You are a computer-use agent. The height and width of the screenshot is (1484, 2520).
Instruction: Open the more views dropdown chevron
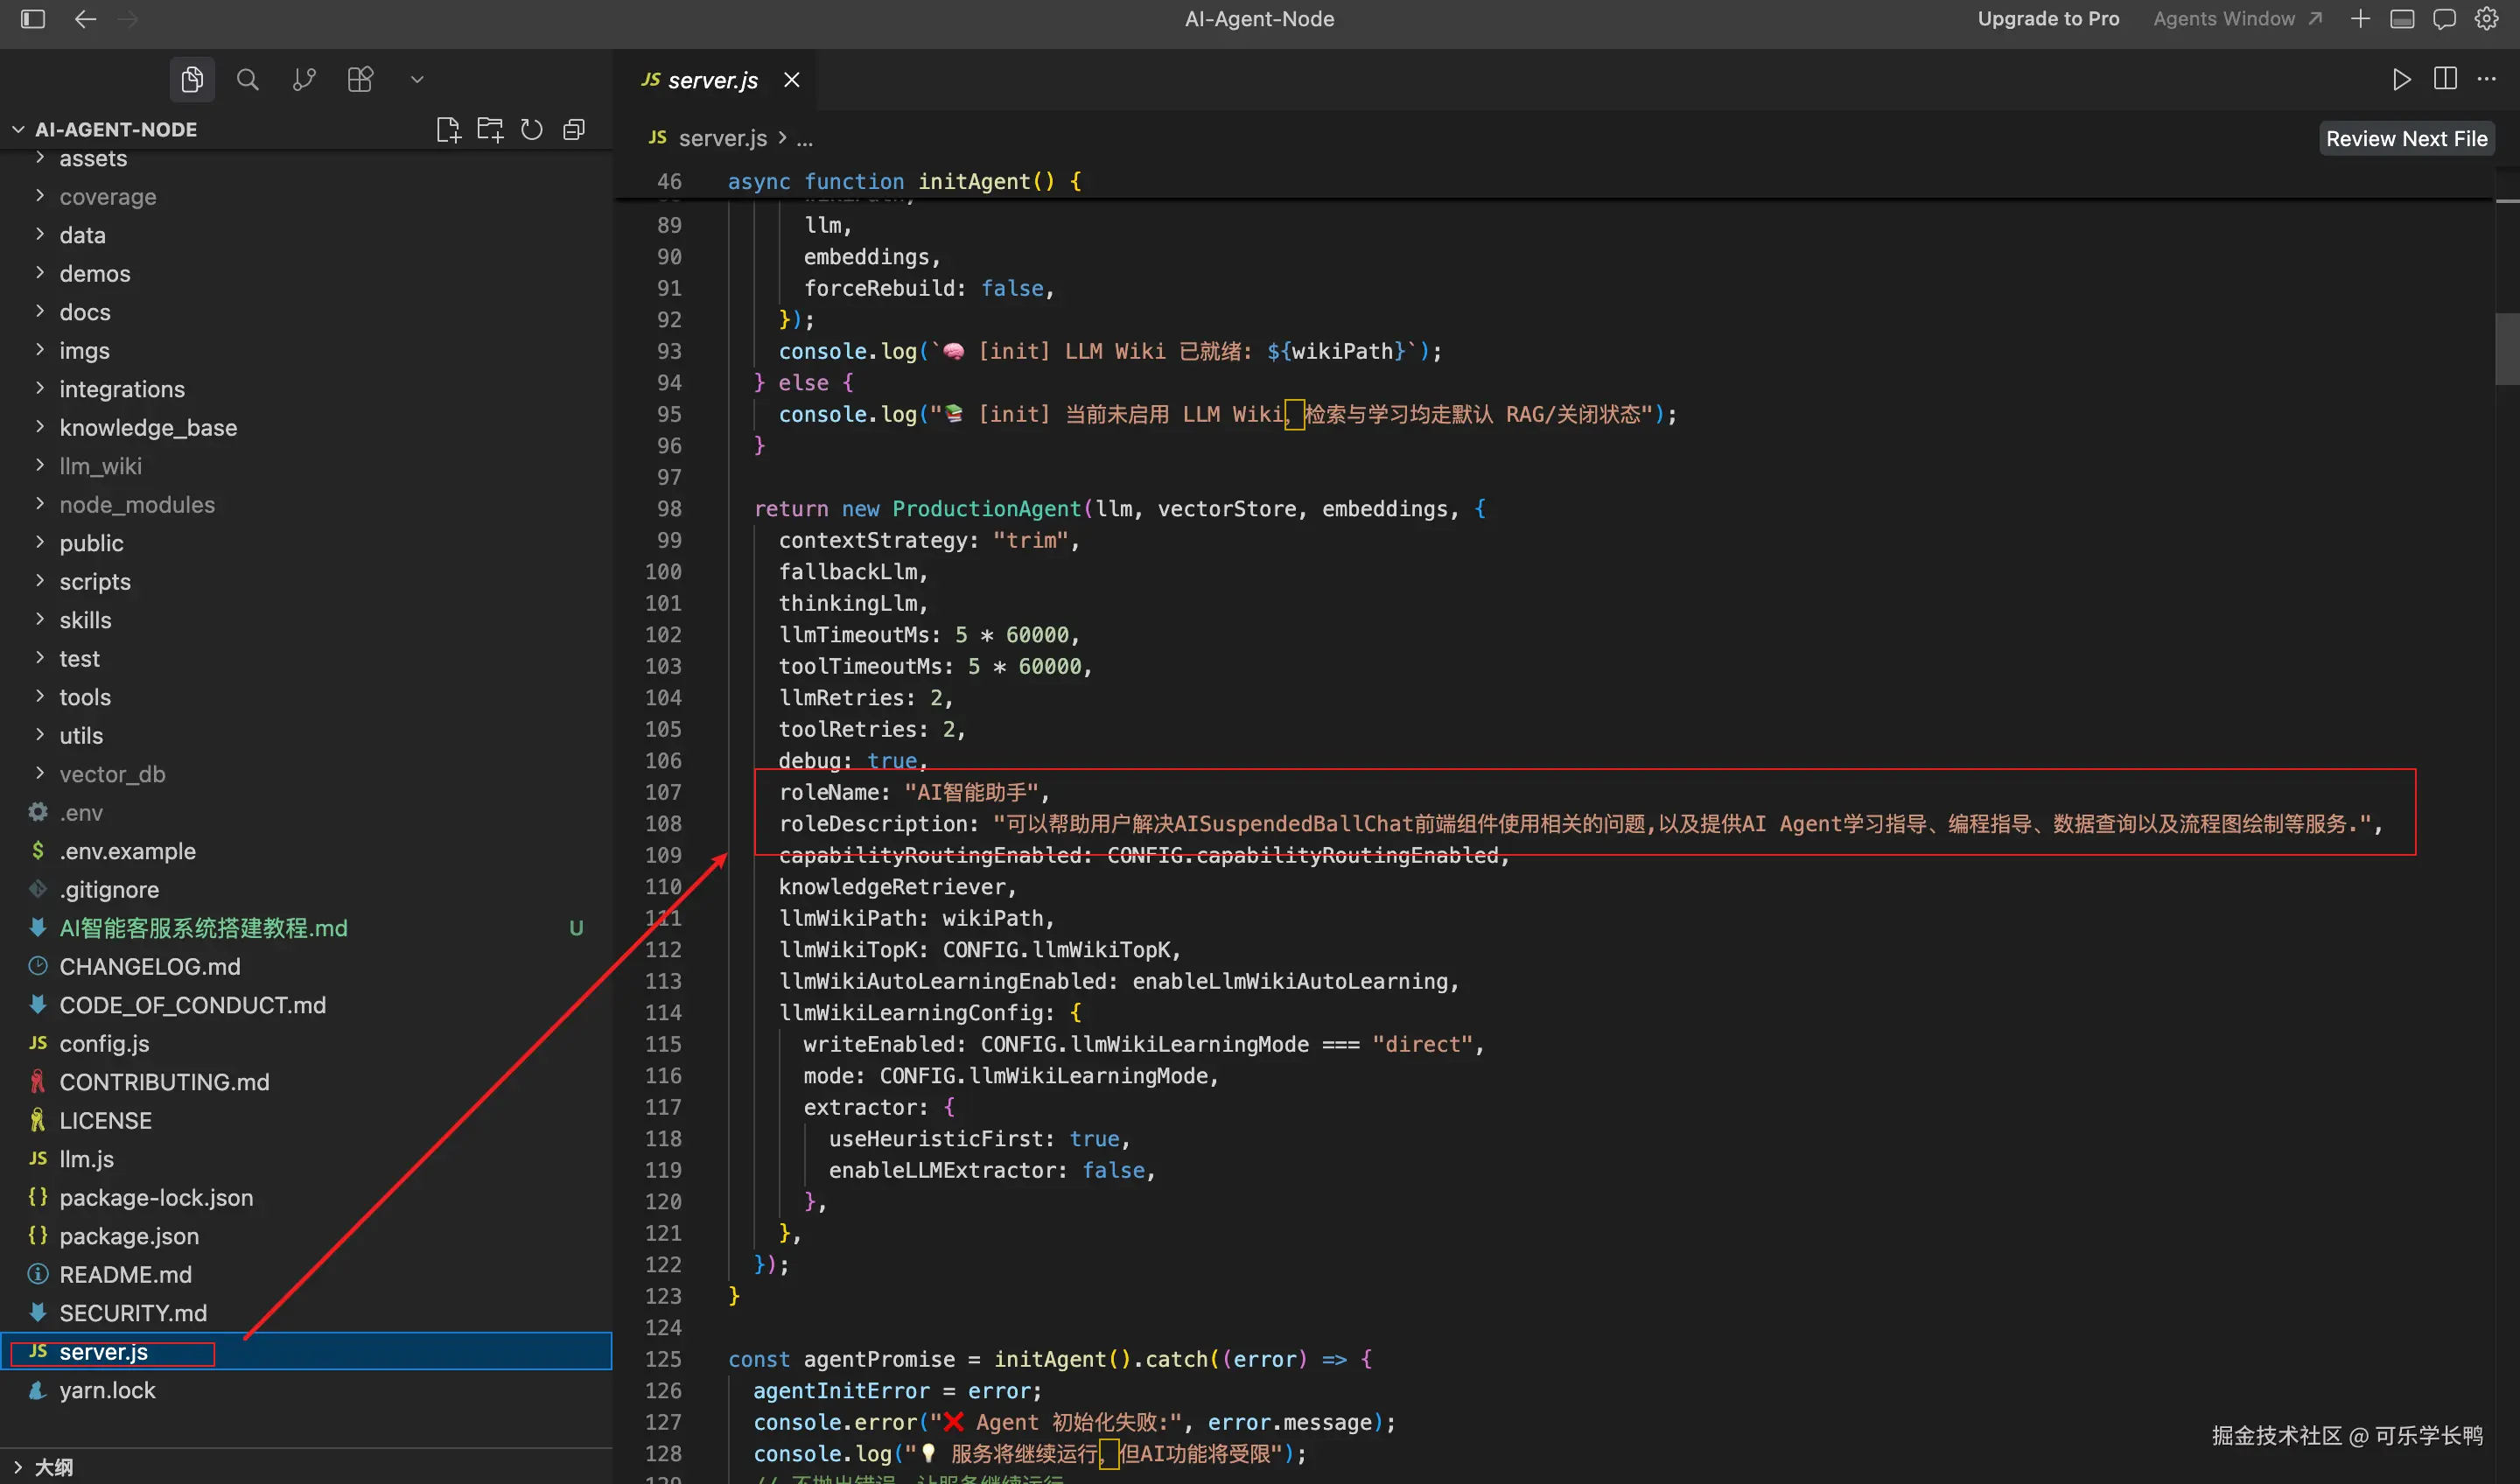point(417,80)
